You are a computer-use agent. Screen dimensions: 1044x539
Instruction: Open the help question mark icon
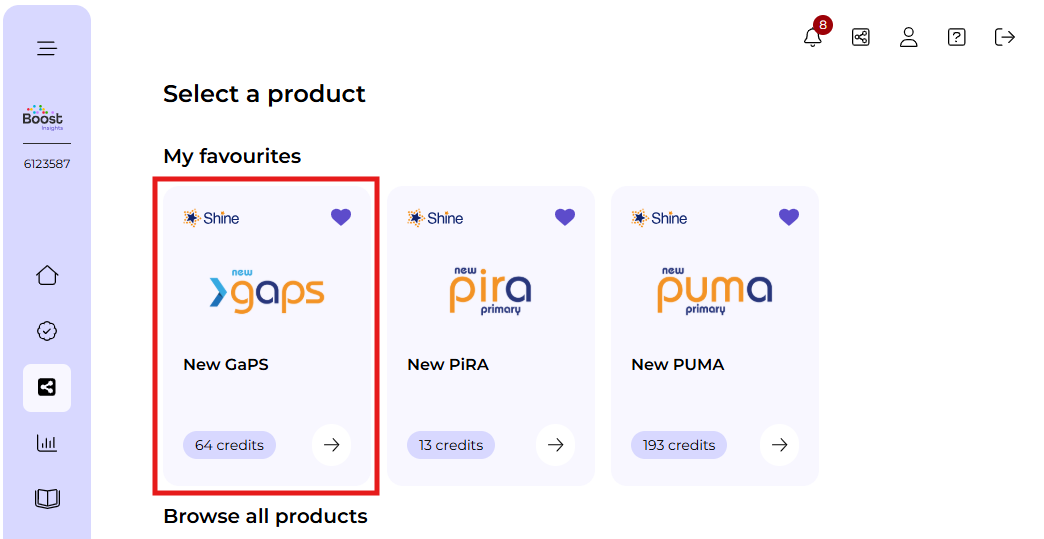pyautogui.click(x=956, y=37)
